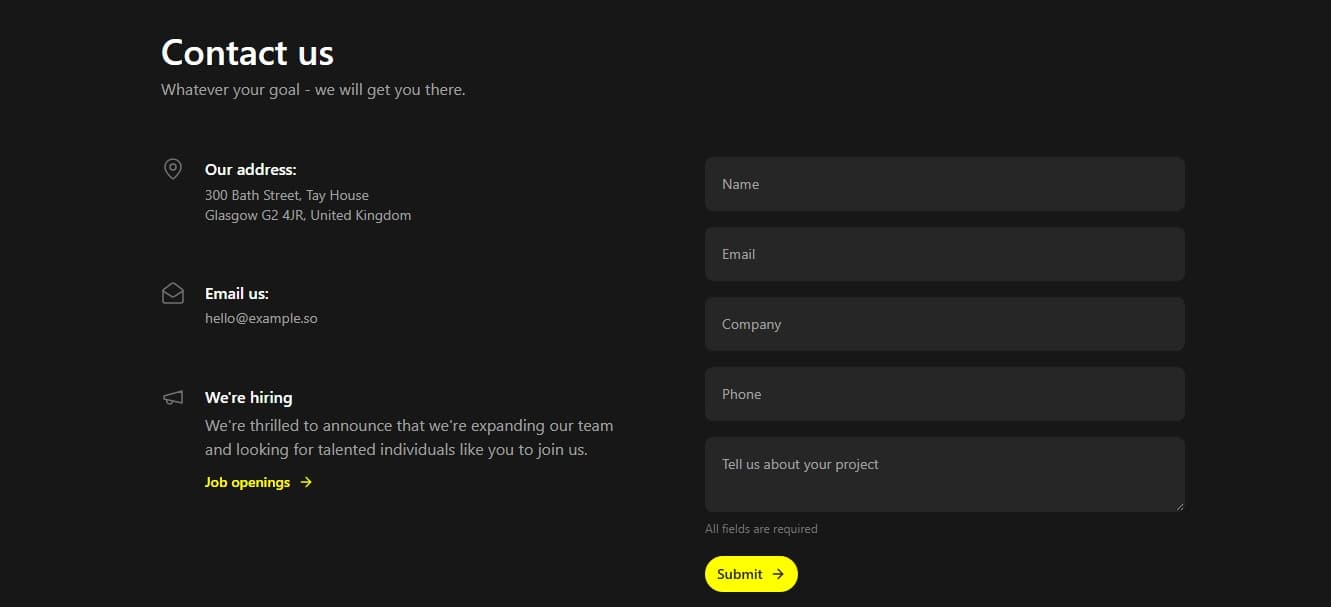Click the 'We're hiring' heading
This screenshot has width=1331, height=607.
click(248, 397)
